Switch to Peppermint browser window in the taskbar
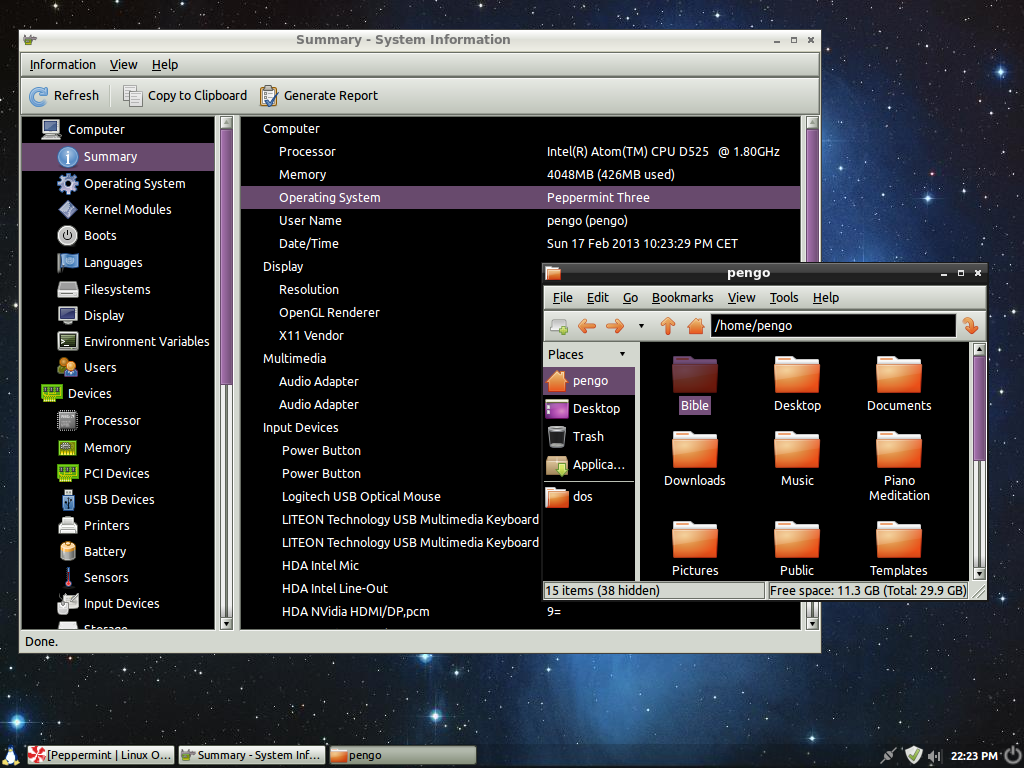The height and width of the screenshot is (768, 1024). click(101, 755)
